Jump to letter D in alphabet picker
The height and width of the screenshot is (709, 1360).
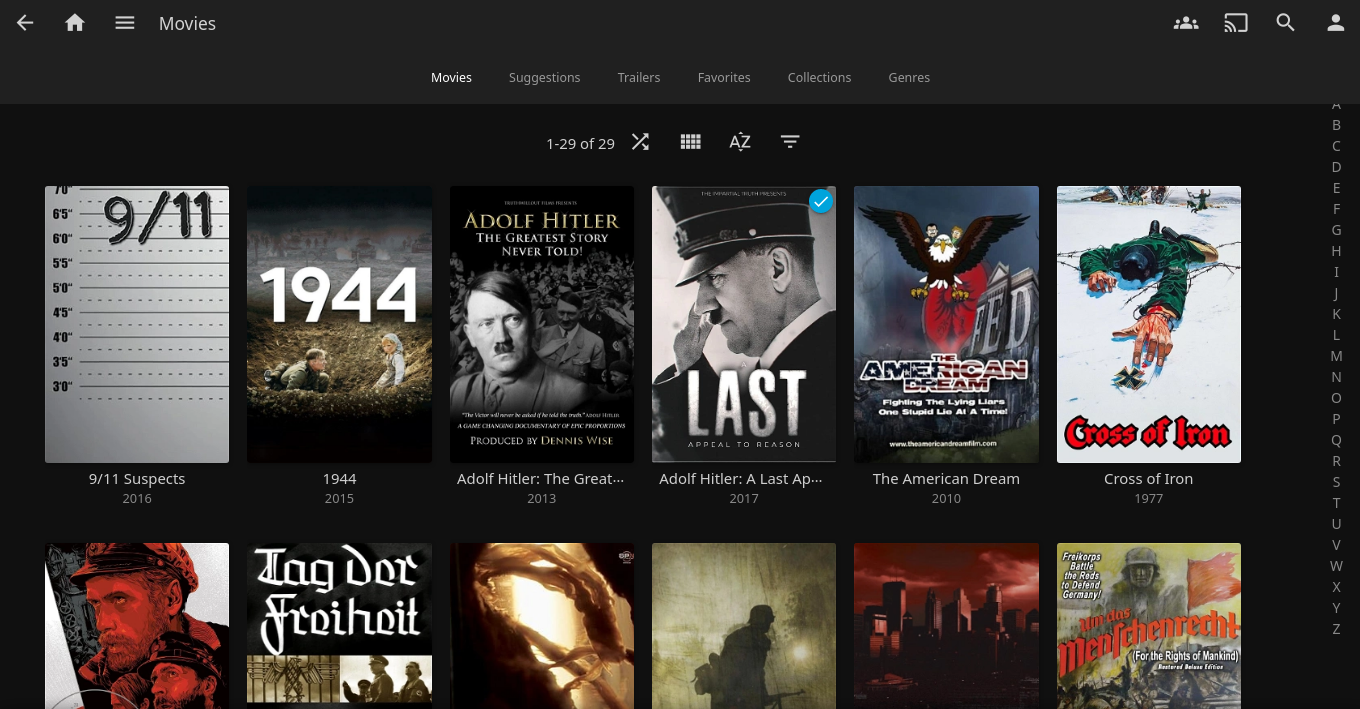(1336, 167)
